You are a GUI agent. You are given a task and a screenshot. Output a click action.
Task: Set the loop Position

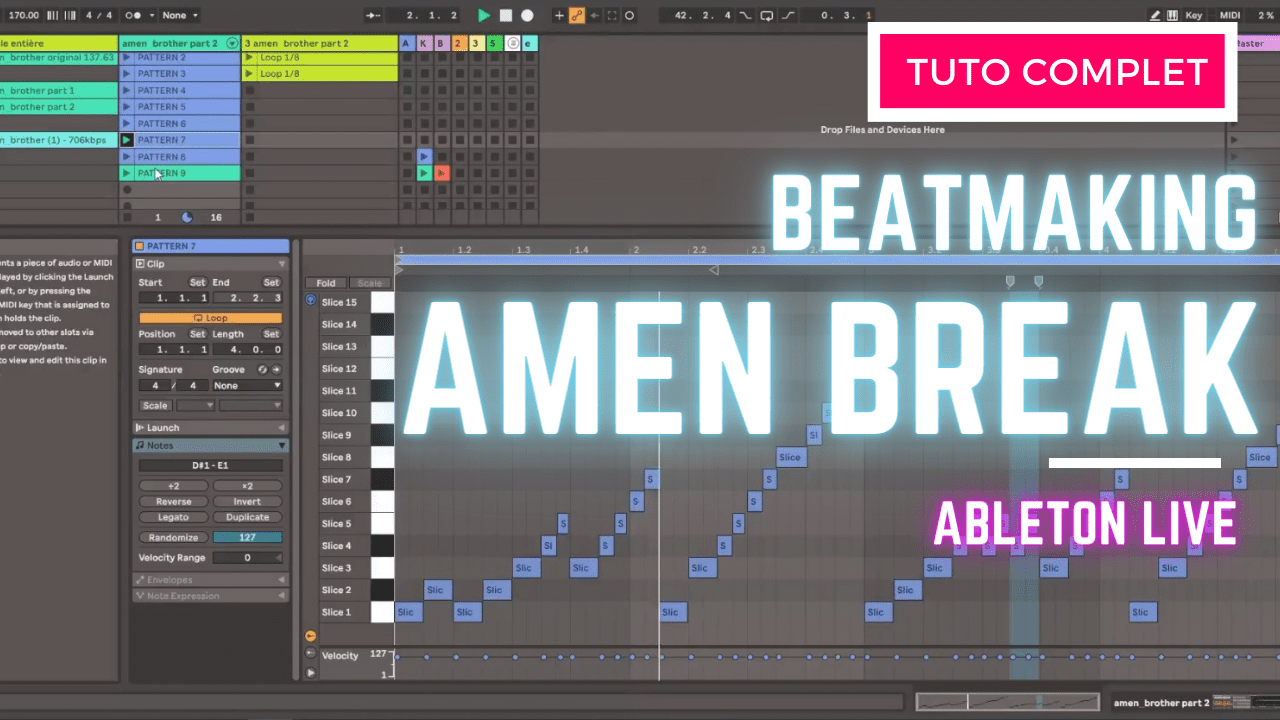point(174,349)
